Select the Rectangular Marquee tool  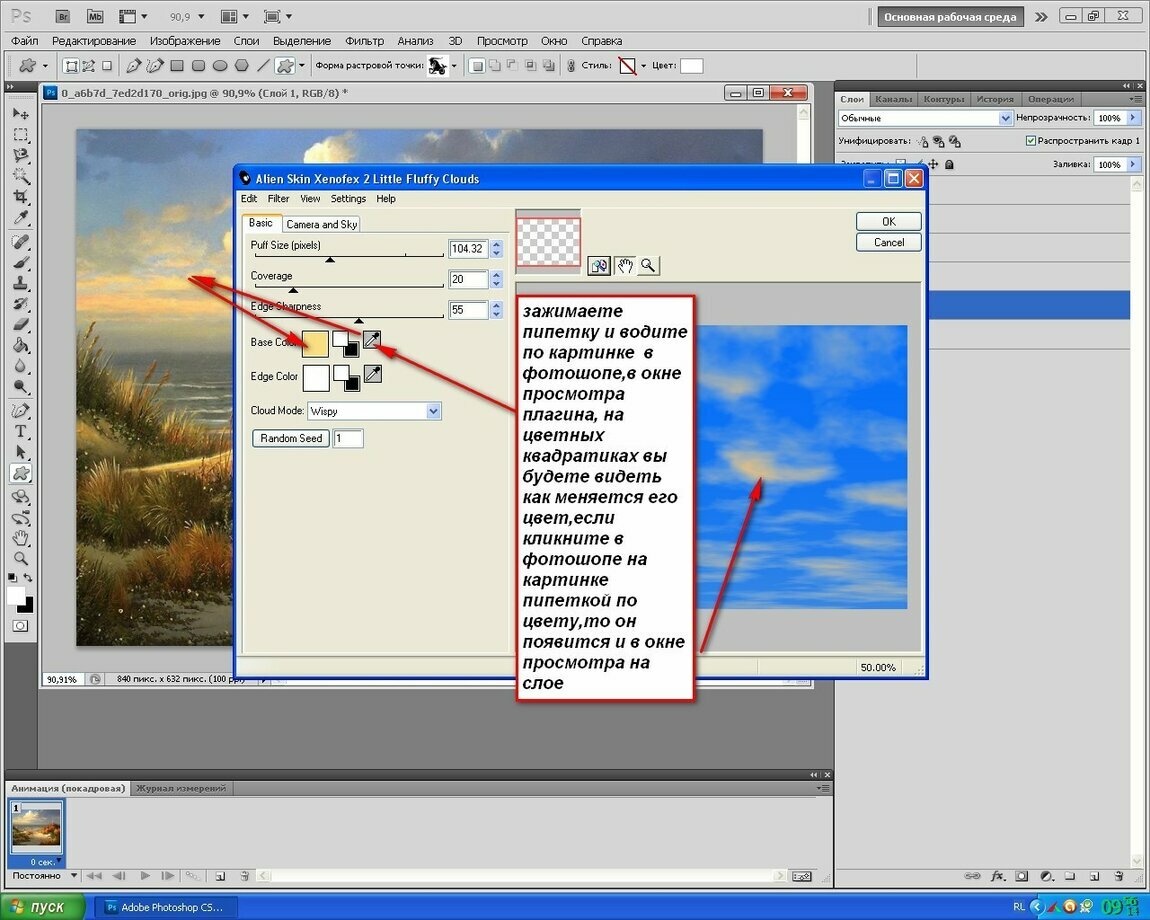pyautogui.click(x=21, y=134)
